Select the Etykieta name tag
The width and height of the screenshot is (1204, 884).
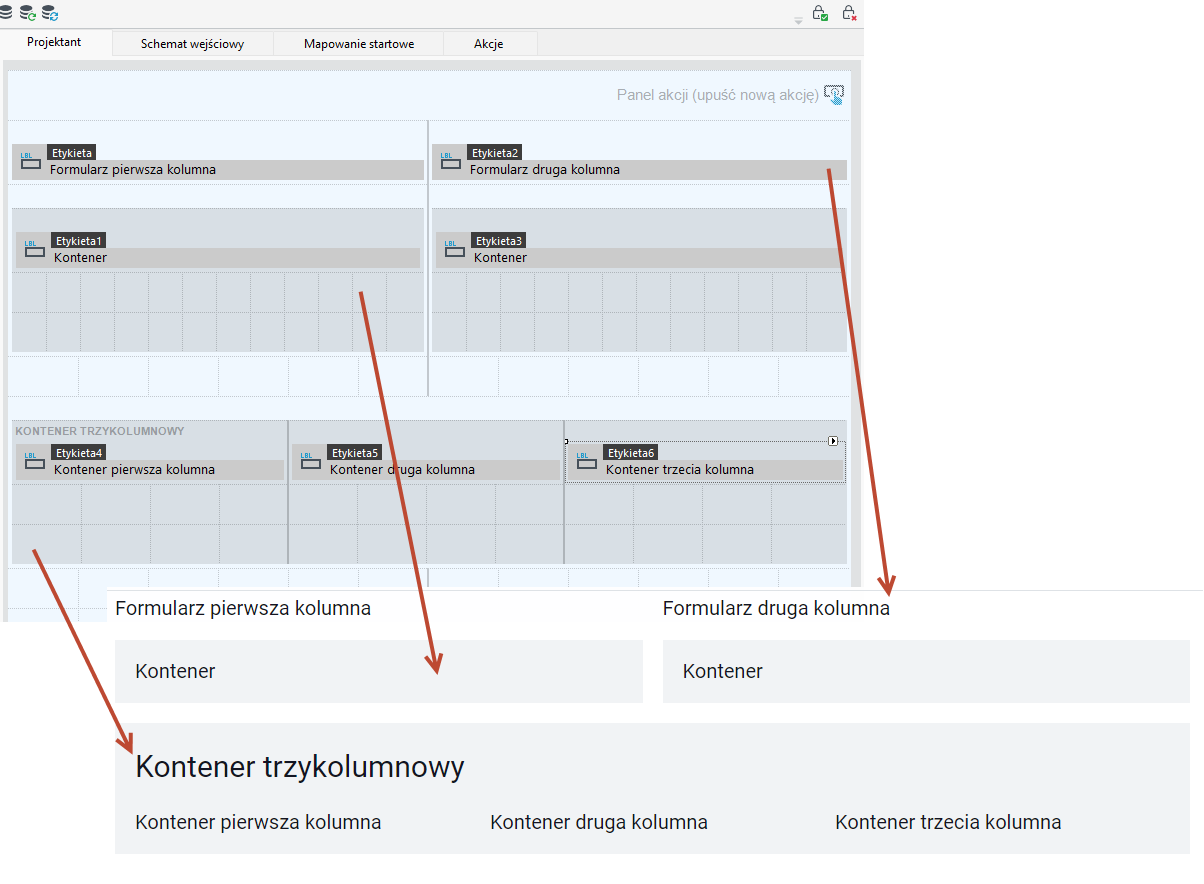(x=71, y=153)
